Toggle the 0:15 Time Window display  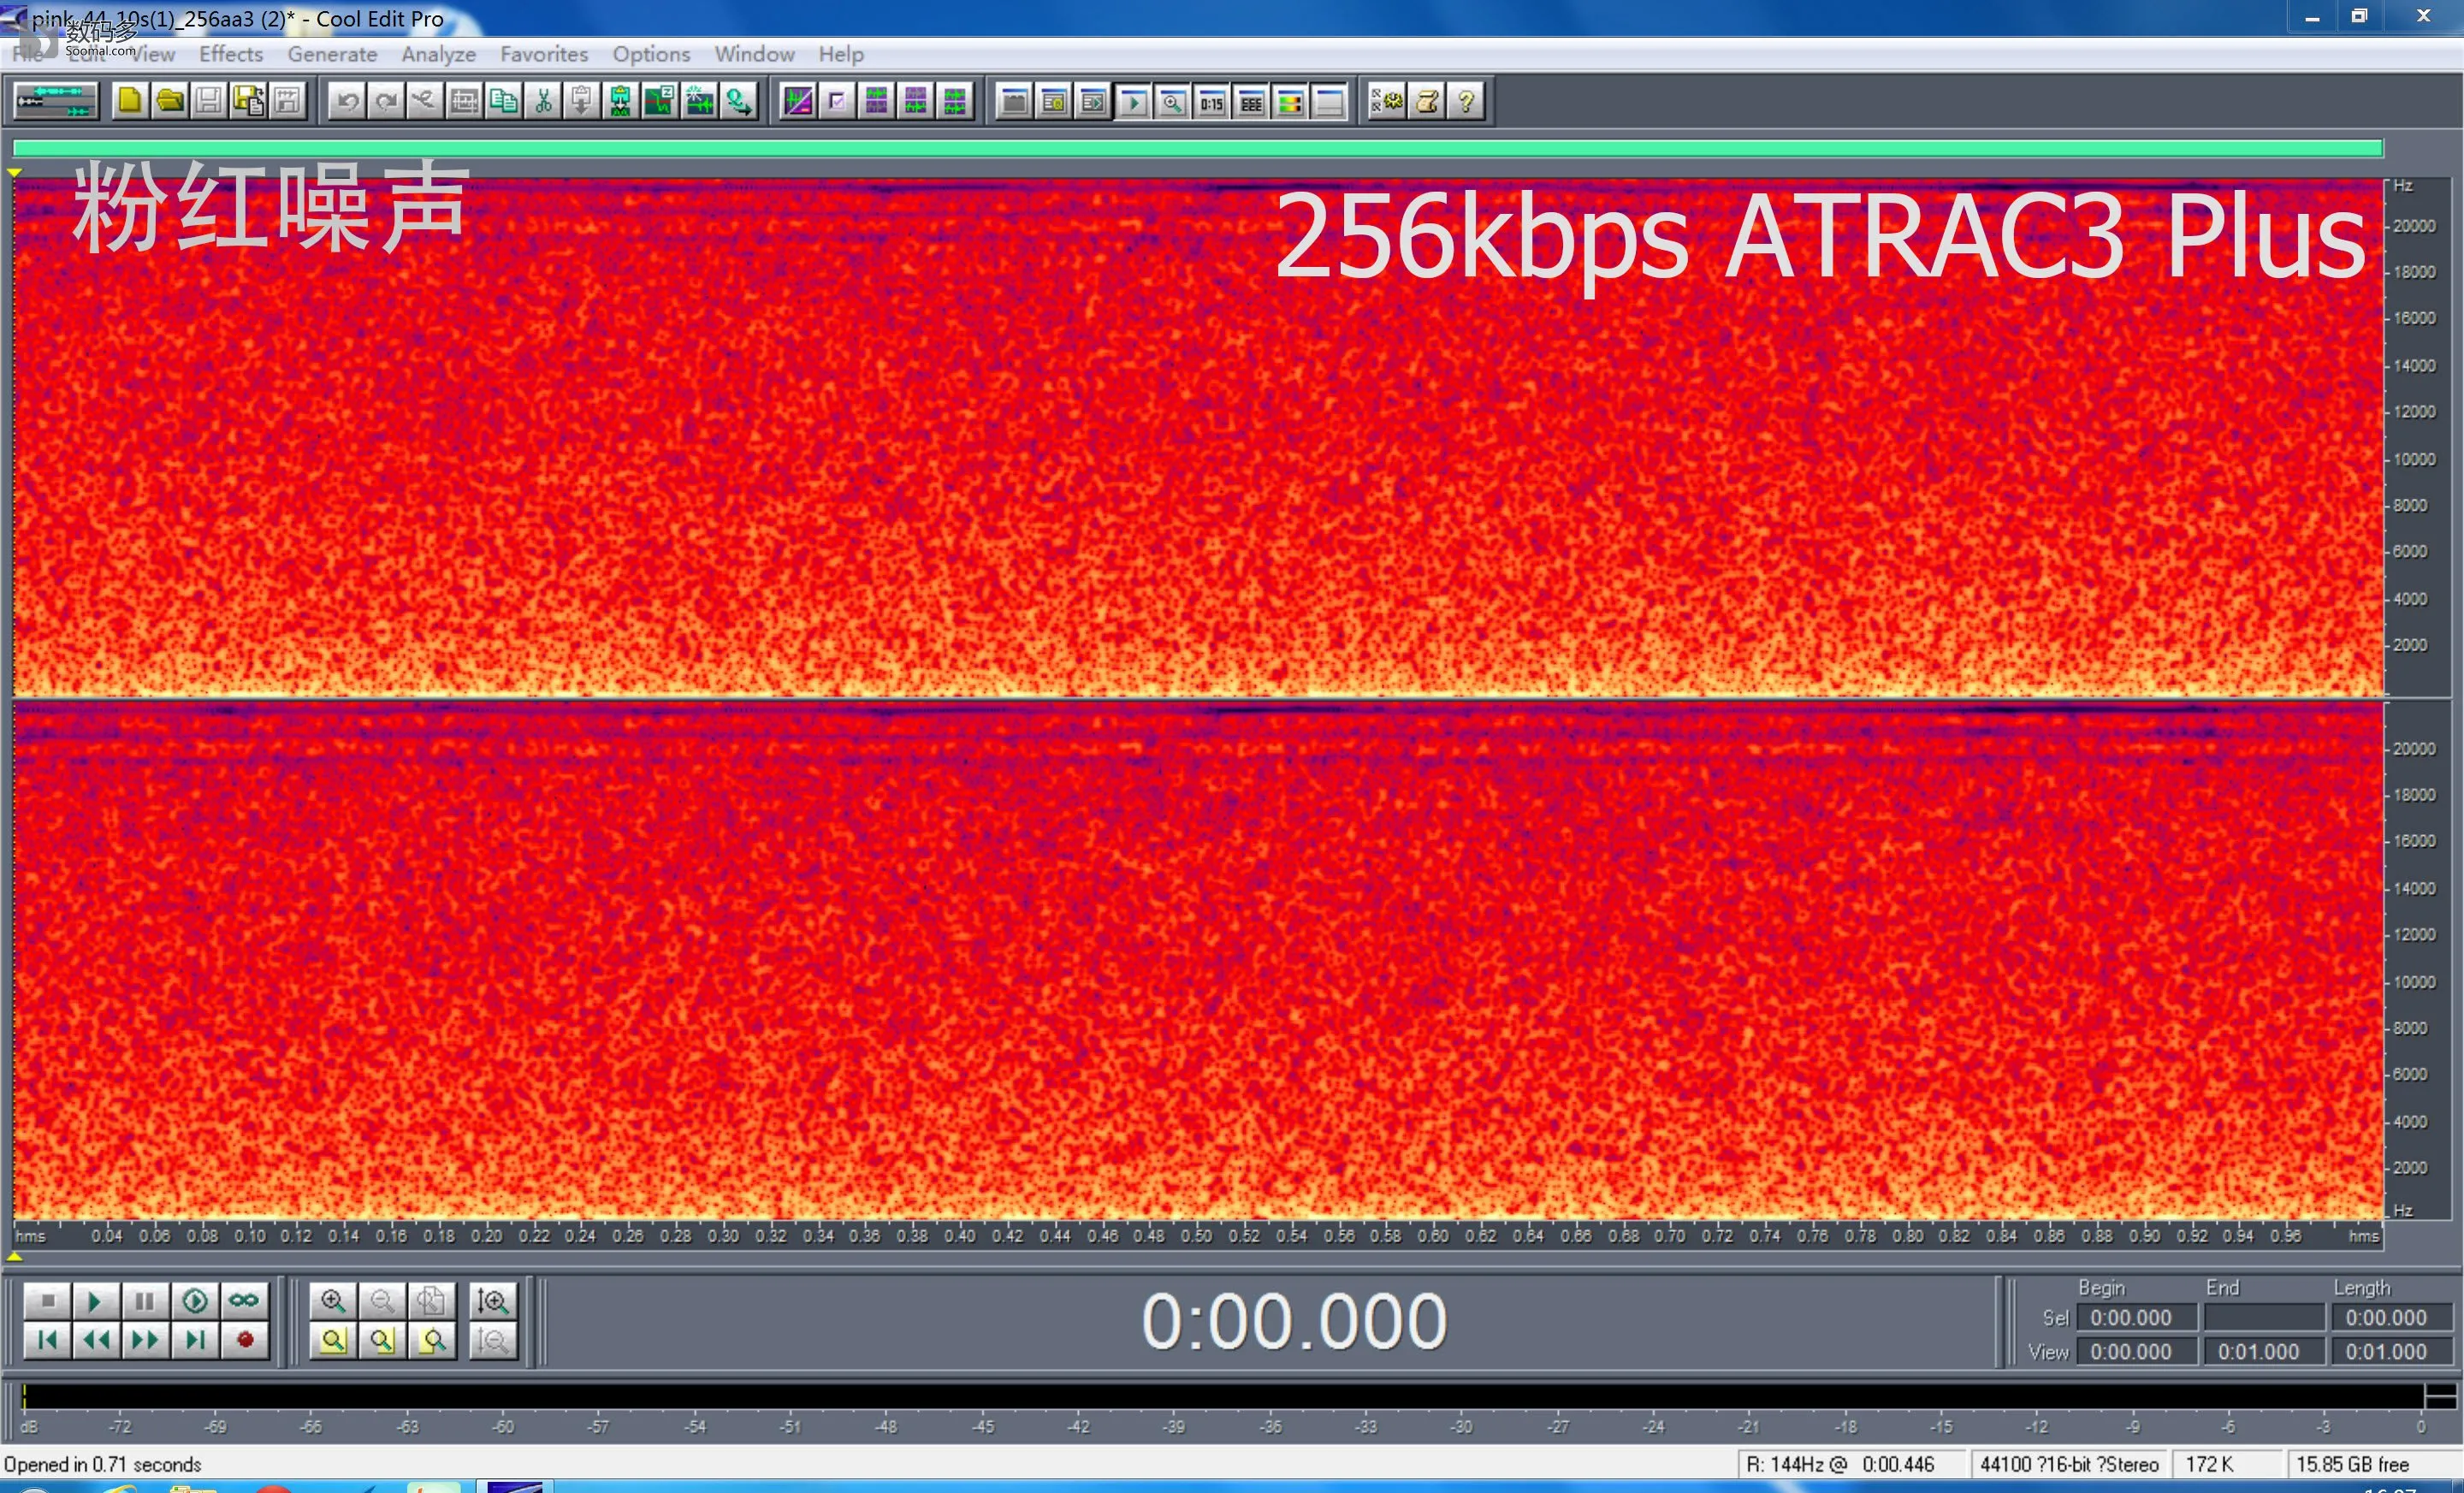coord(1211,101)
